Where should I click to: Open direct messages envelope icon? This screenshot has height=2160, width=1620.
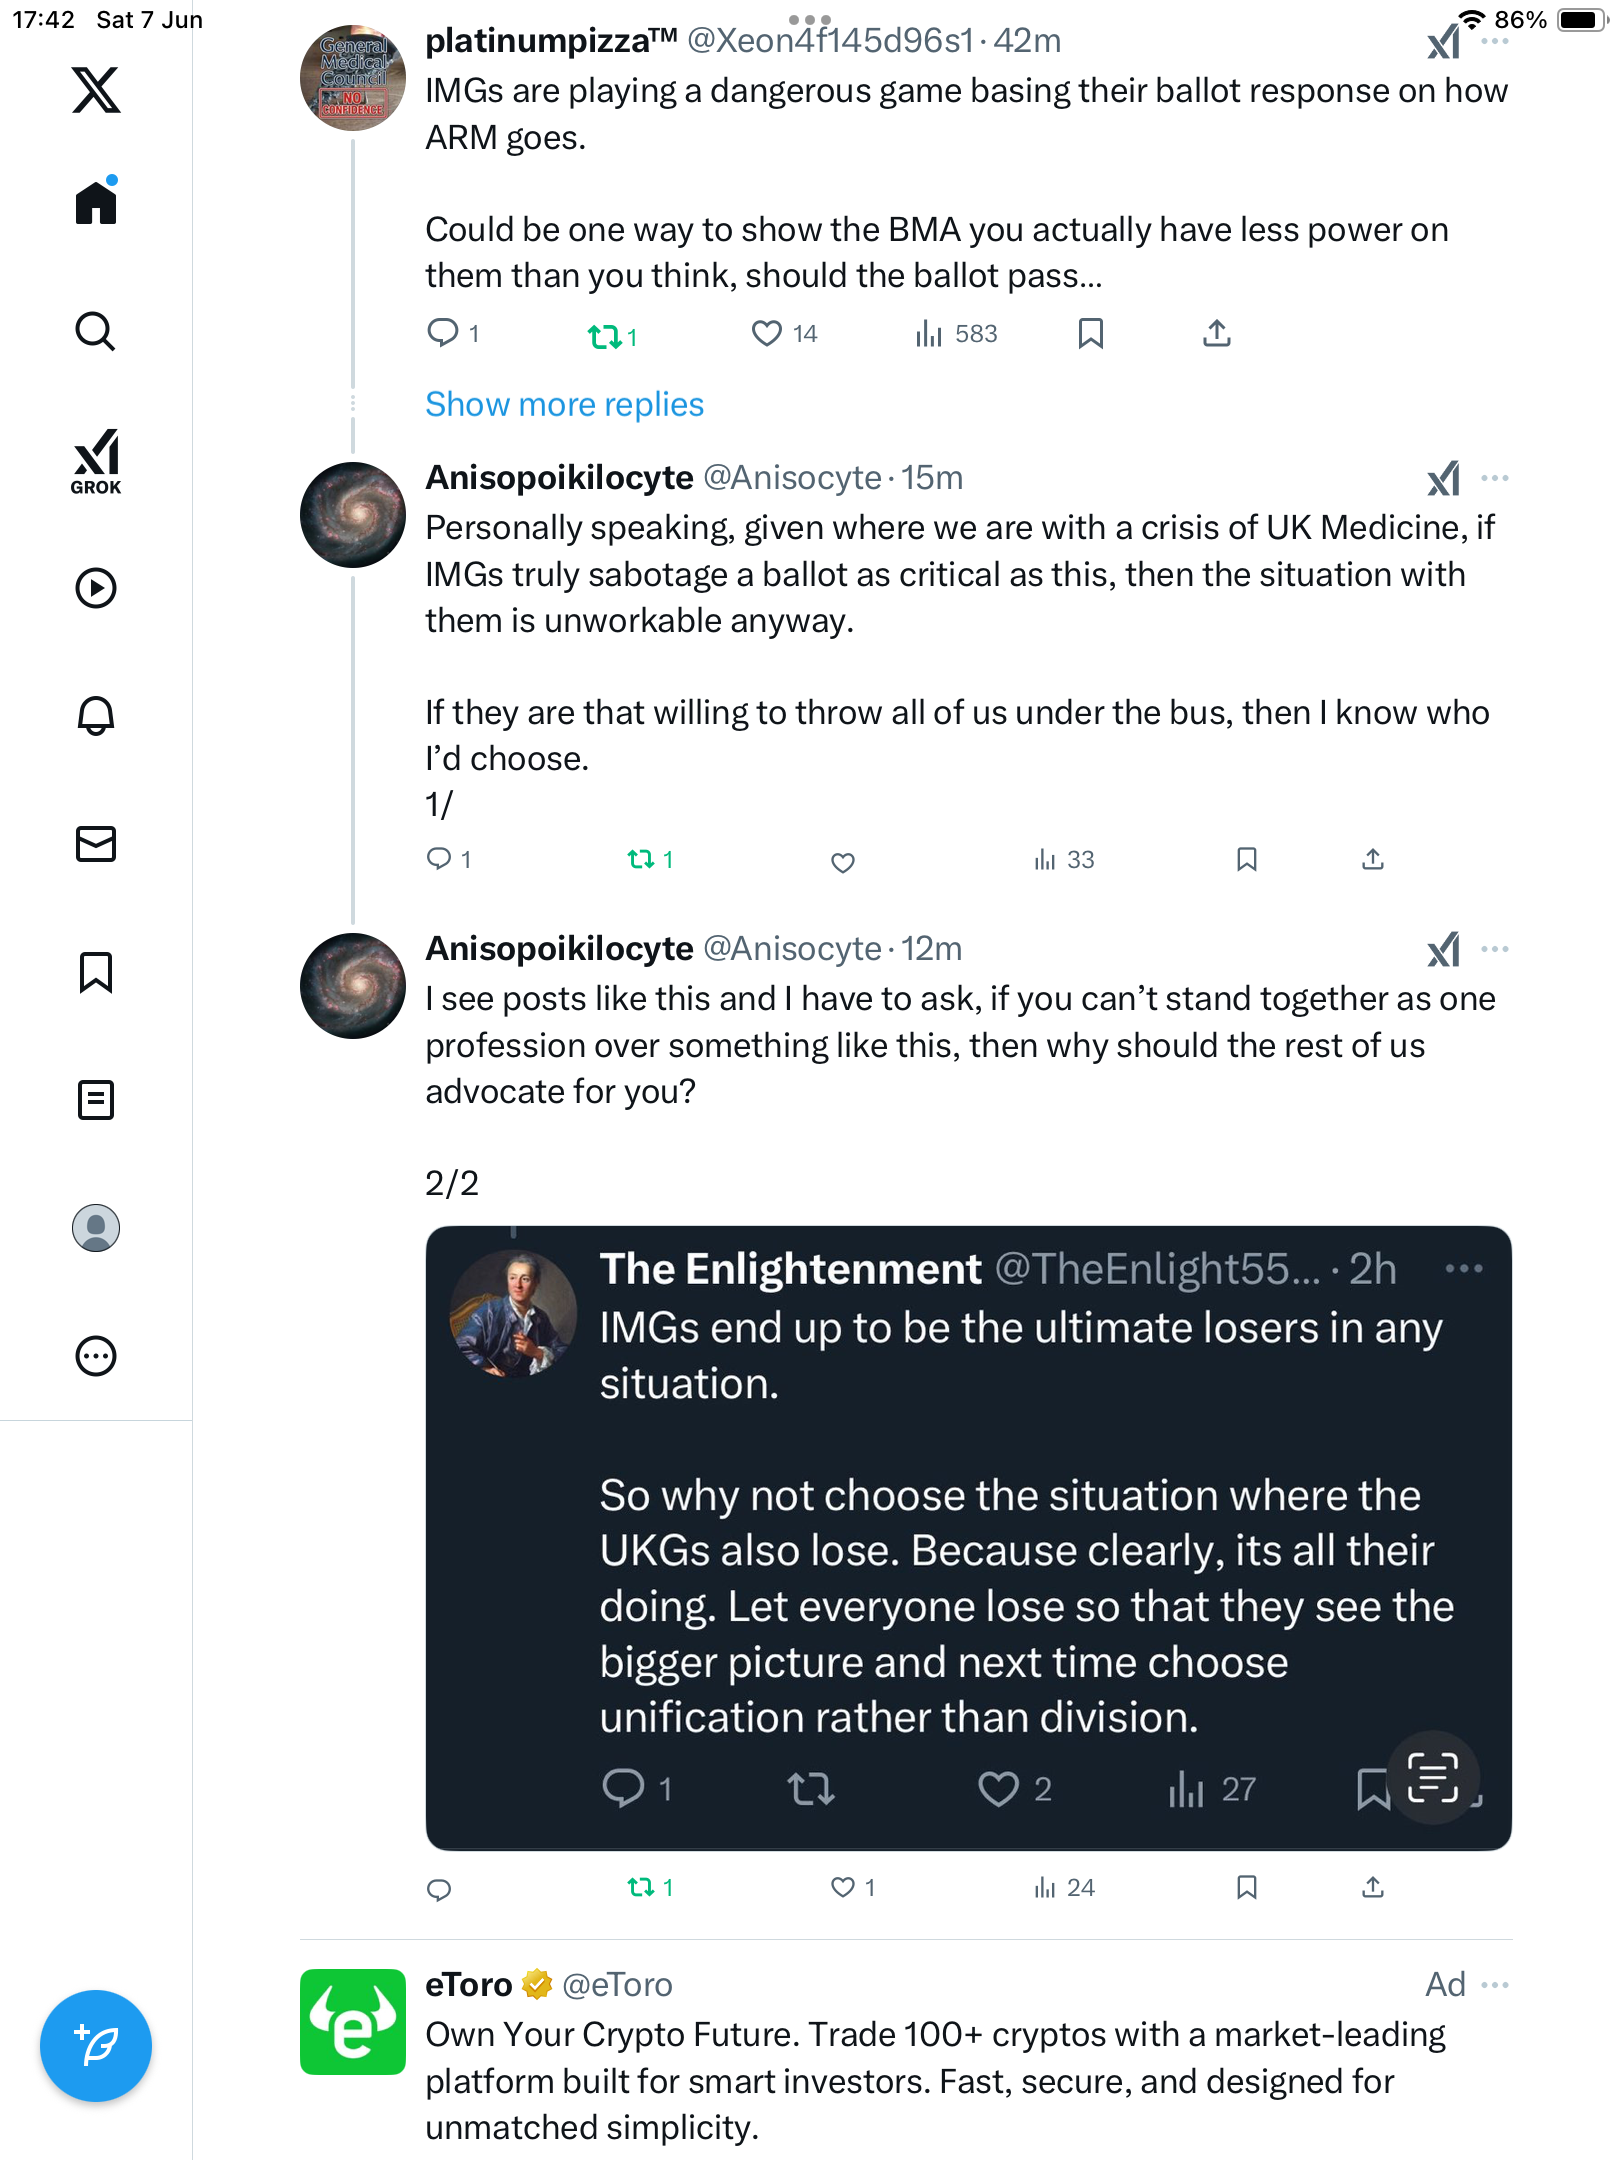[96, 844]
